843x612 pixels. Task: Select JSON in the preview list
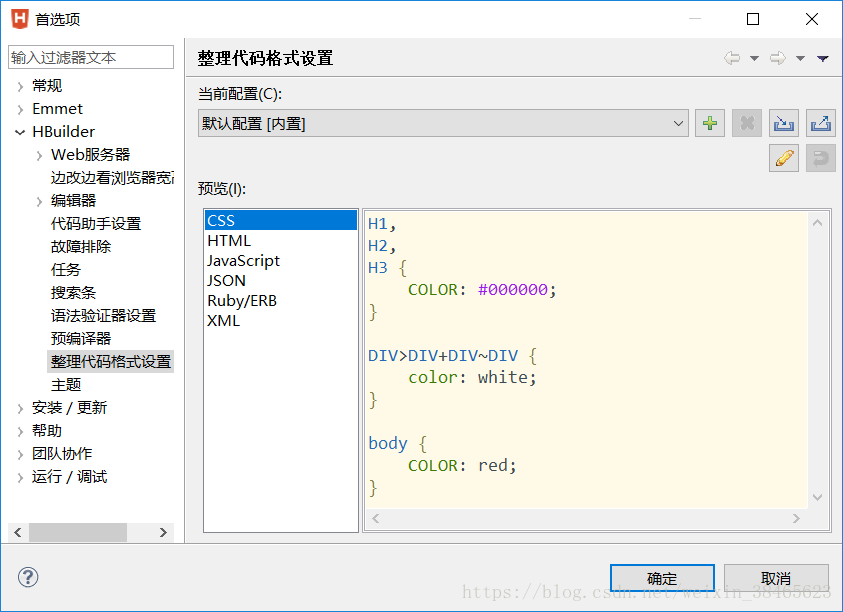click(x=281, y=280)
